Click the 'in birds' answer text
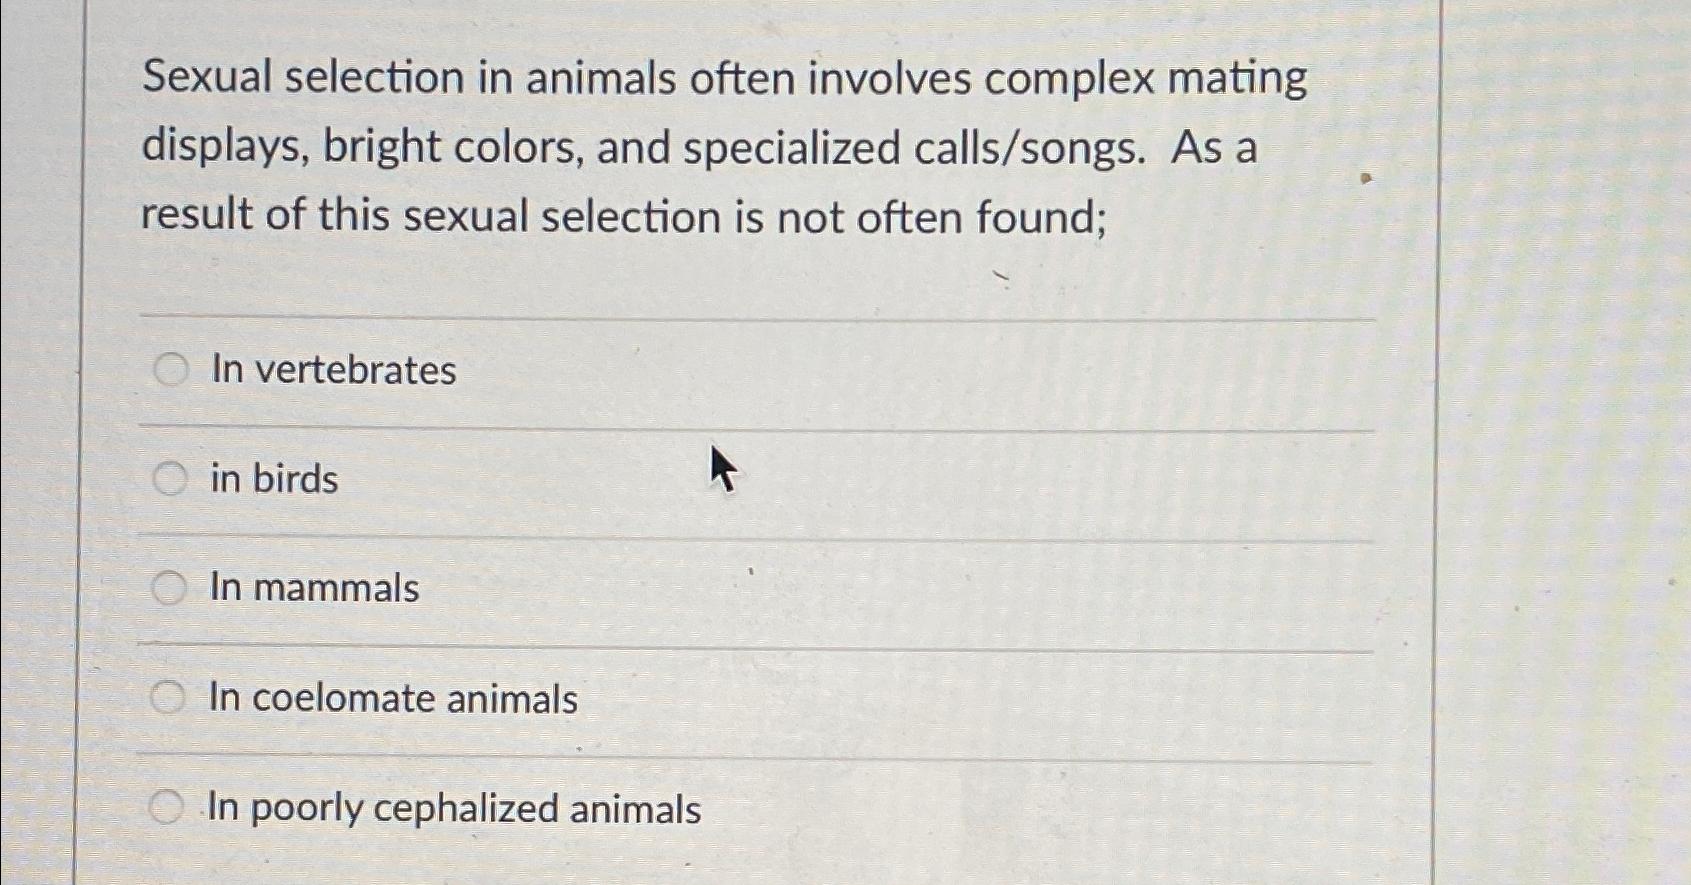 tap(272, 479)
